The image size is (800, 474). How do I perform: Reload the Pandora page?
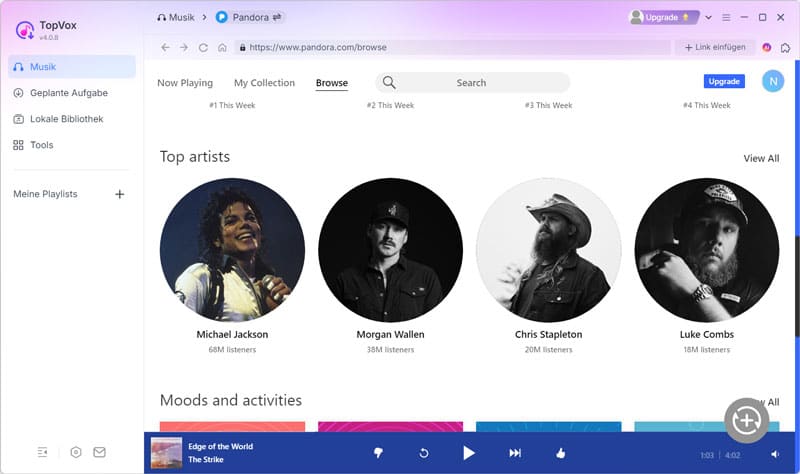(203, 47)
